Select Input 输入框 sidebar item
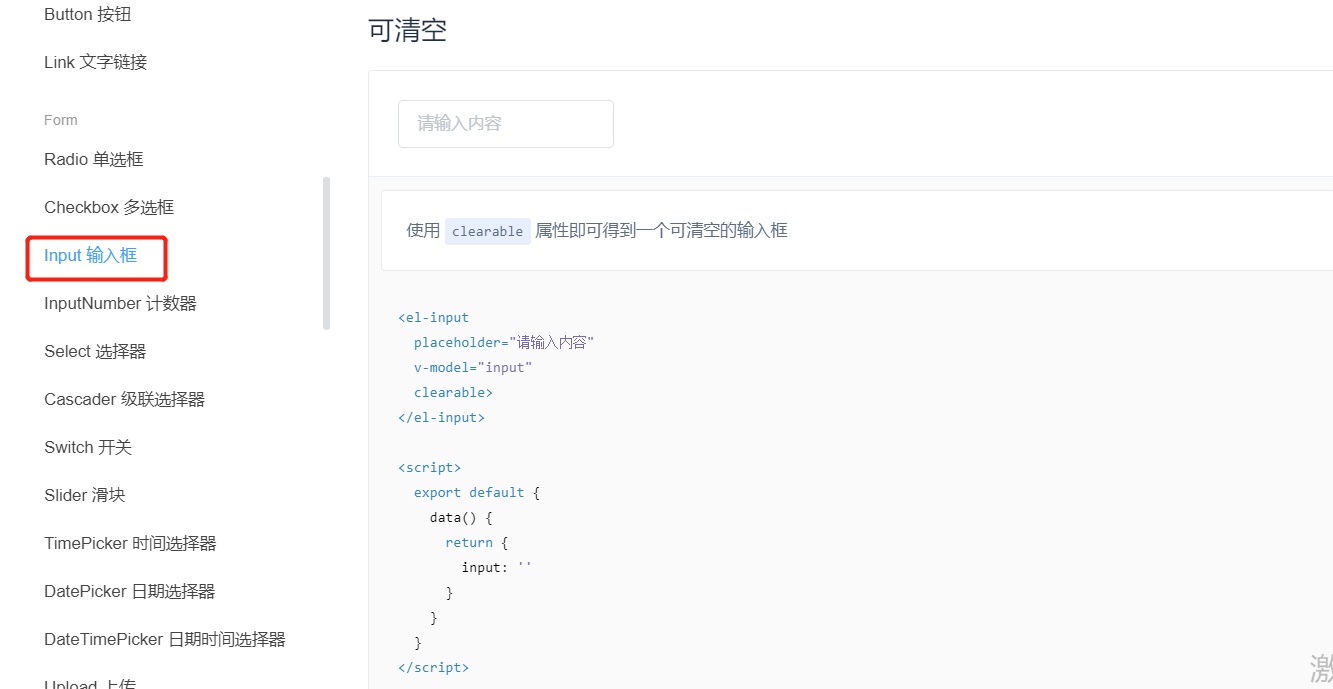Image resolution: width=1333 pixels, height=689 pixels. click(90, 255)
